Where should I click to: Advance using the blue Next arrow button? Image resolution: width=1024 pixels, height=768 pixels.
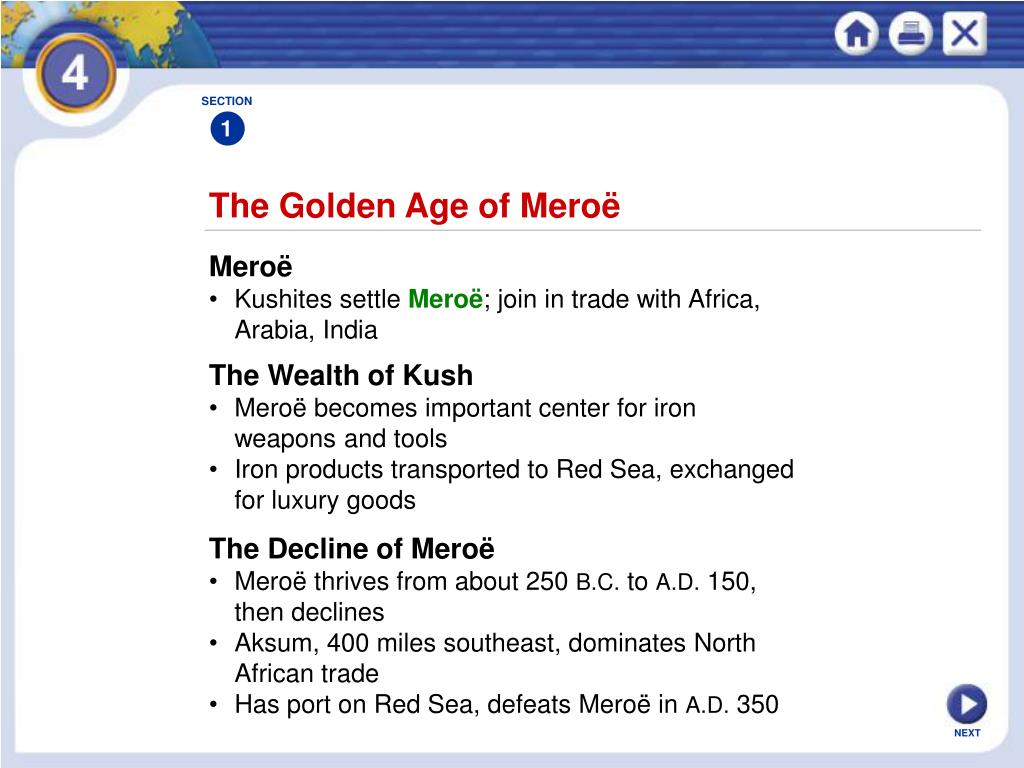(967, 704)
